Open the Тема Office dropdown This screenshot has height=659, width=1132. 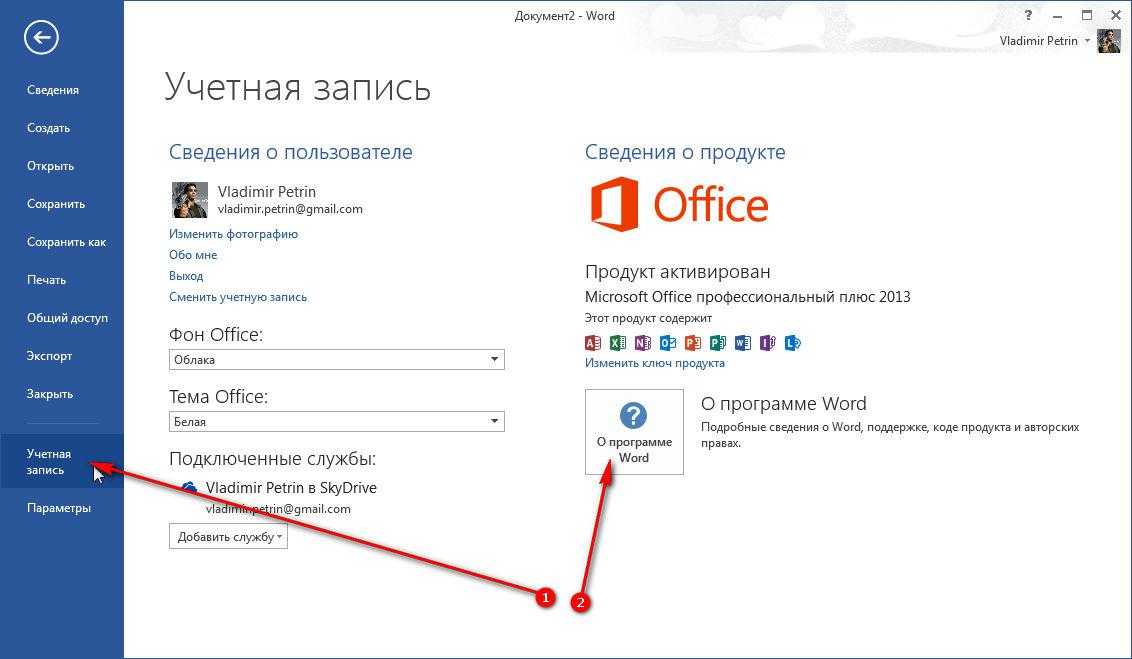tap(336, 422)
